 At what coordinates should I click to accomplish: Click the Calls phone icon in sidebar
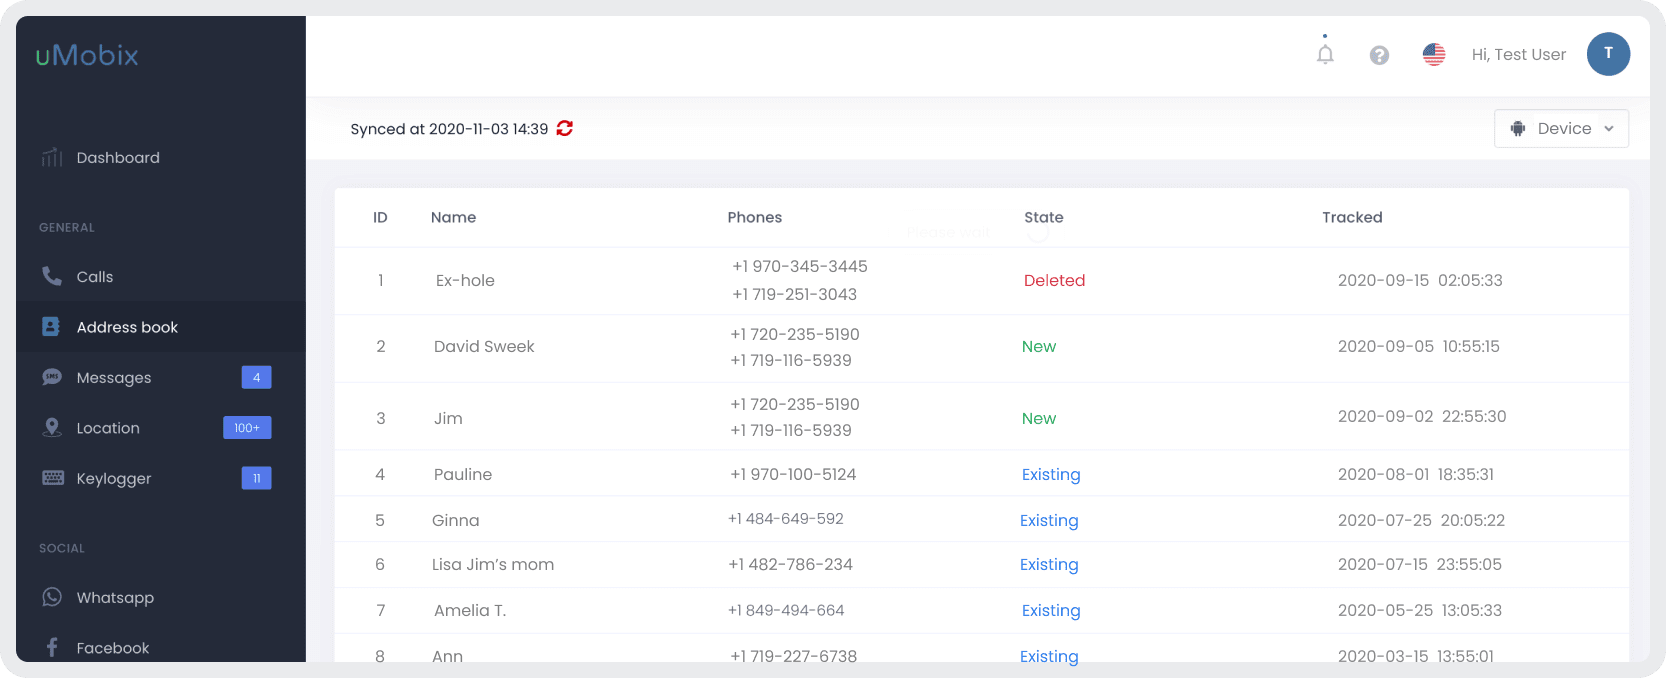point(52,276)
